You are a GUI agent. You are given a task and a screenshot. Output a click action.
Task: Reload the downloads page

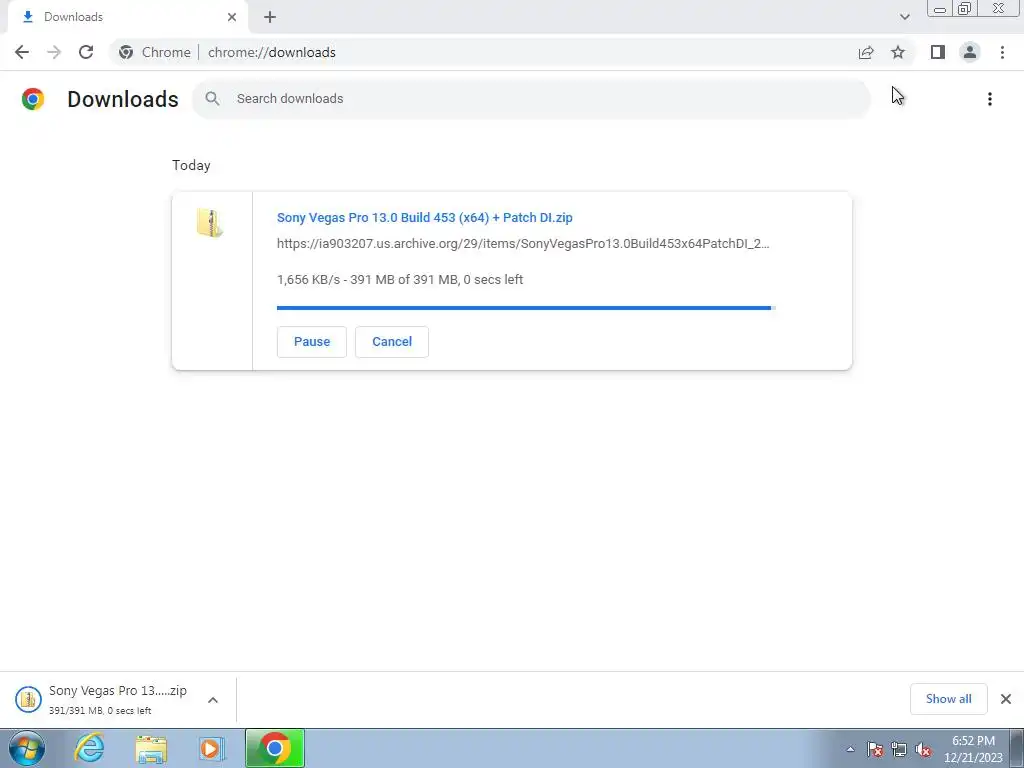click(86, 52)
